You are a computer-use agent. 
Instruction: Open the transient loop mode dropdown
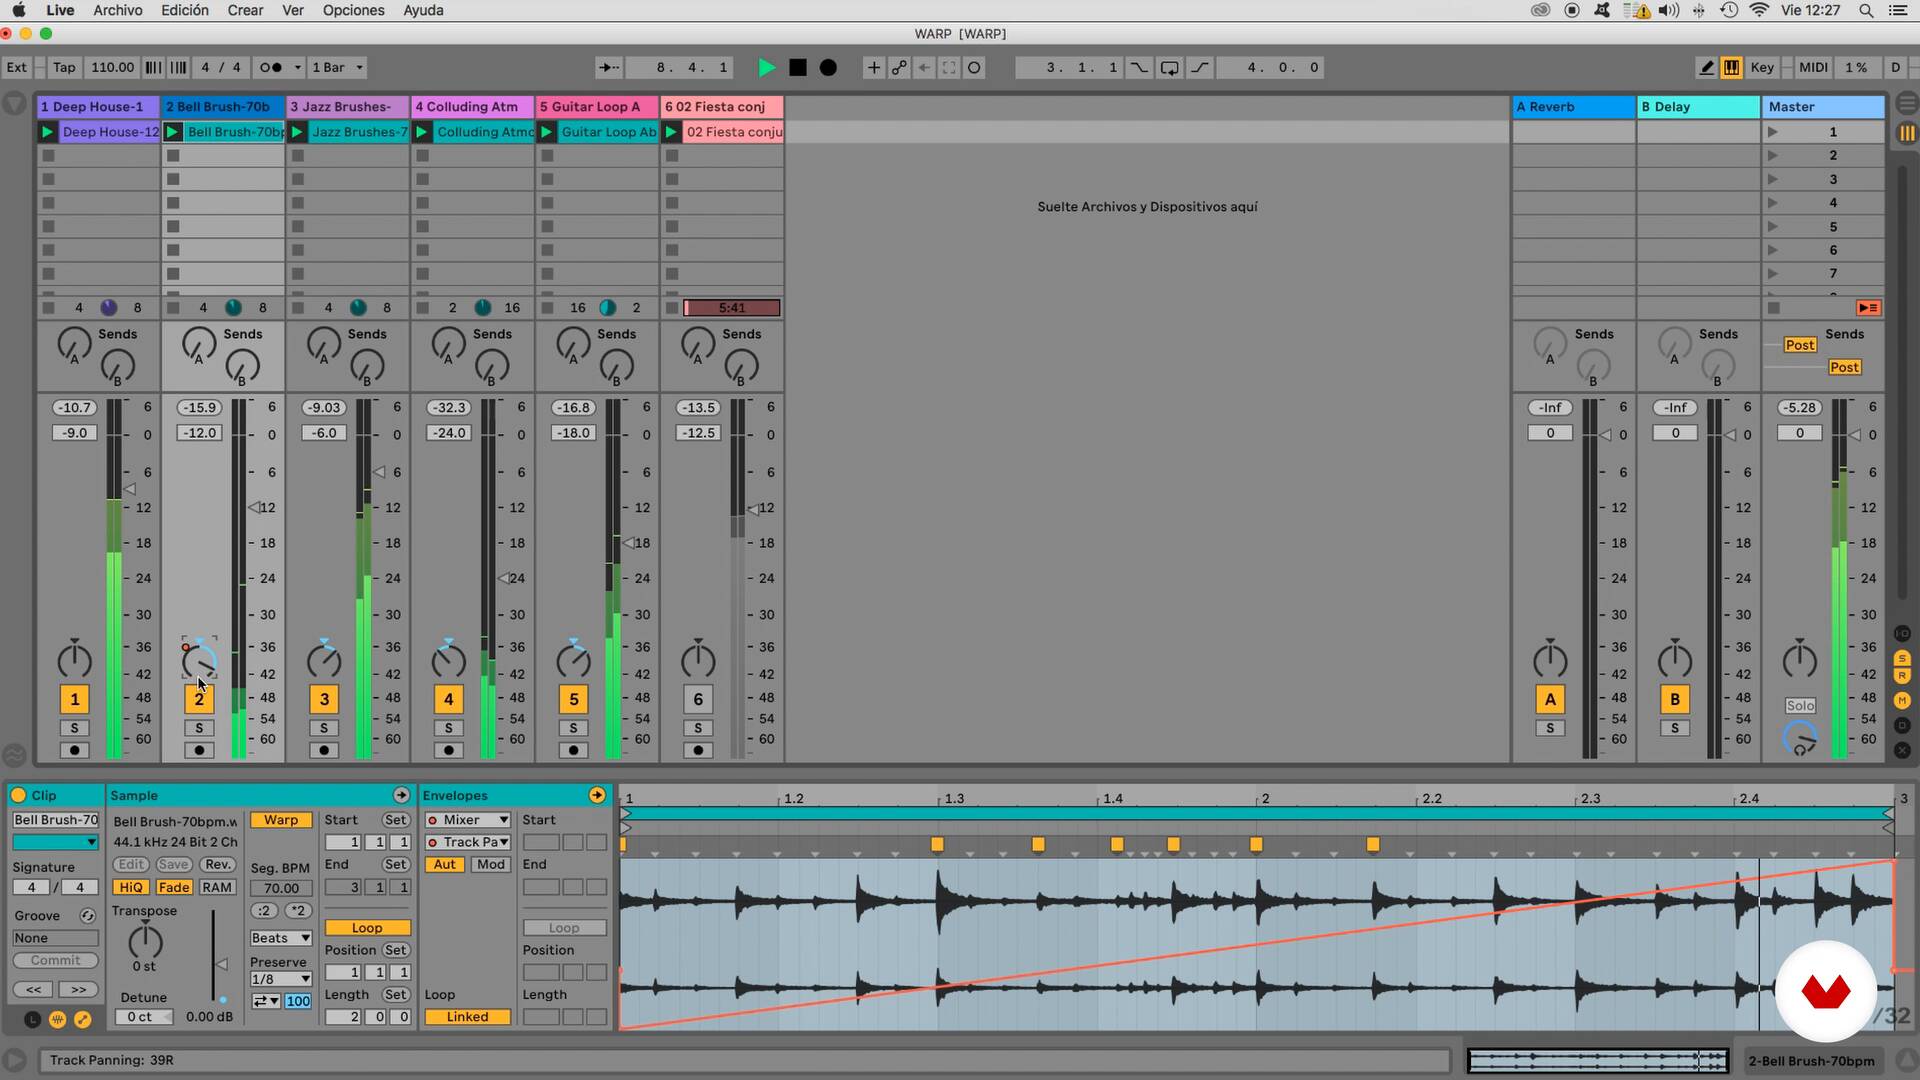coord(265,1001)
